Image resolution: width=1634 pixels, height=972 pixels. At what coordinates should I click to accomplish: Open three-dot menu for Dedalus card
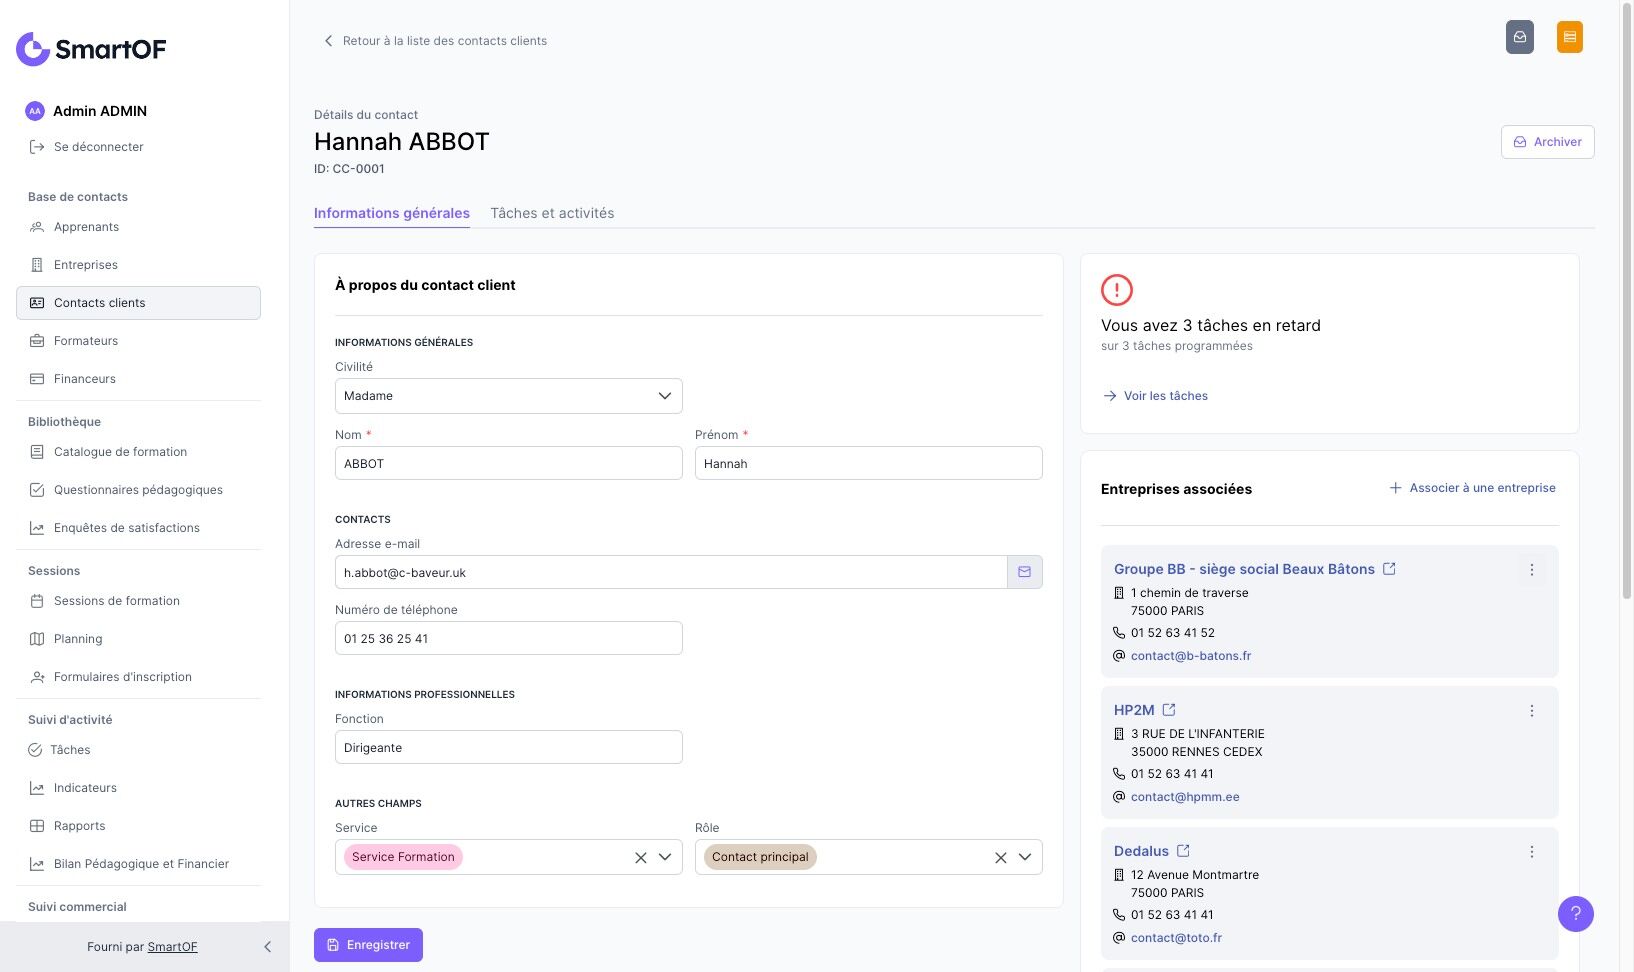(1531, 852)
